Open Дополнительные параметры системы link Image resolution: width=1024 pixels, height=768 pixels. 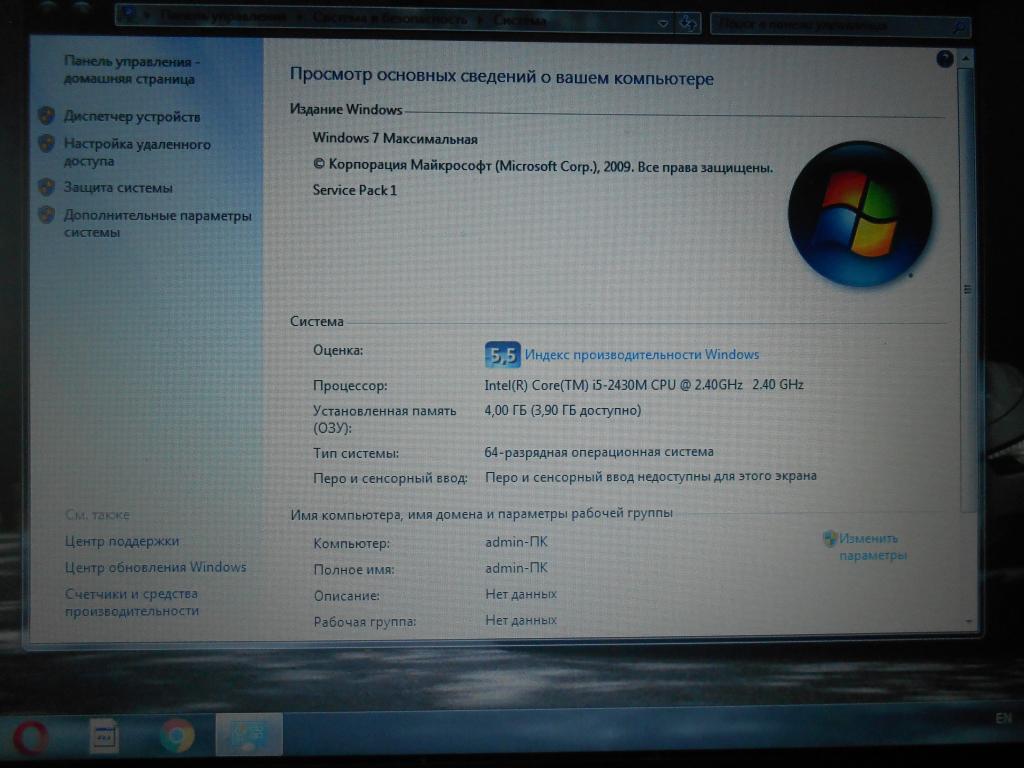157,224
